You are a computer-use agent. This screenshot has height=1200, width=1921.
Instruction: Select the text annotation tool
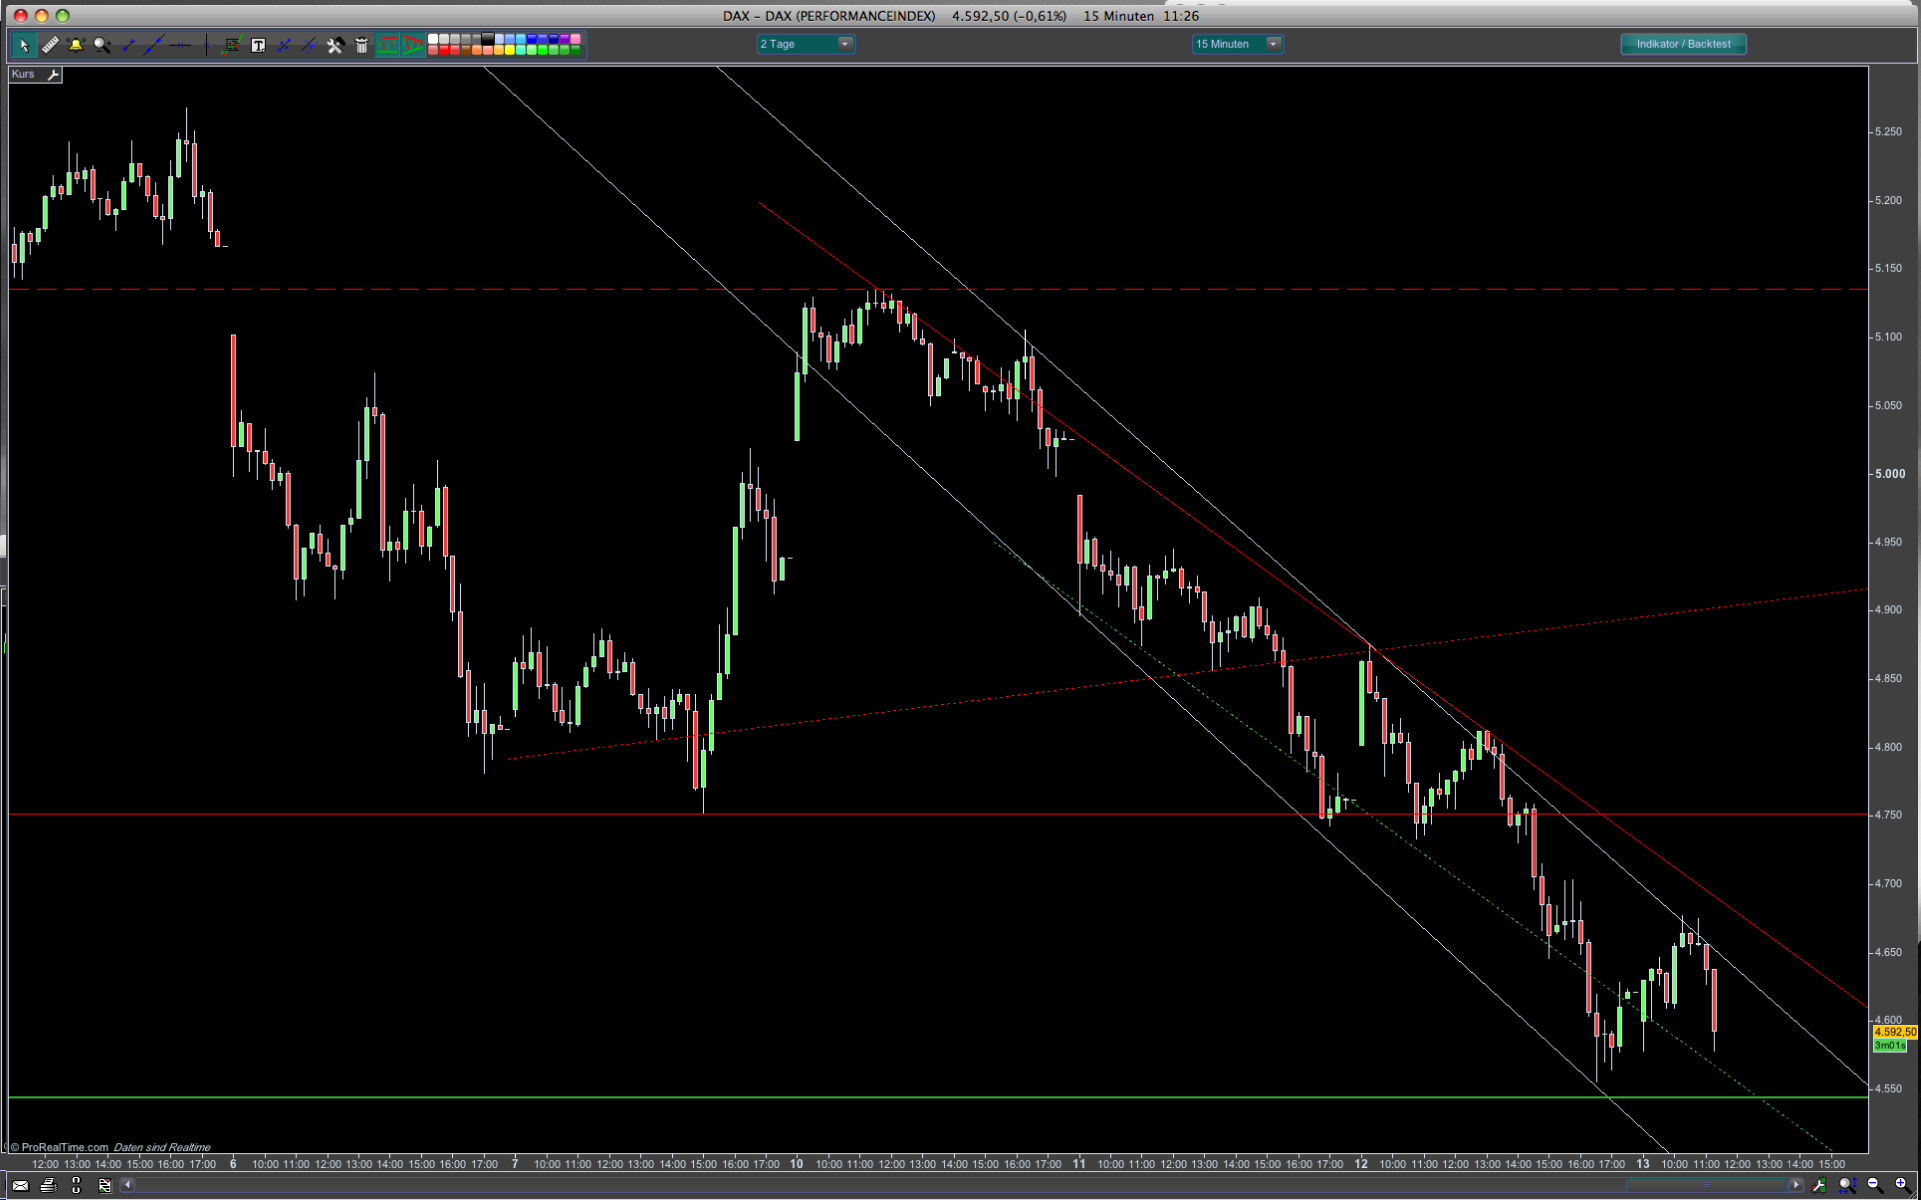click(x=258, y=45)
